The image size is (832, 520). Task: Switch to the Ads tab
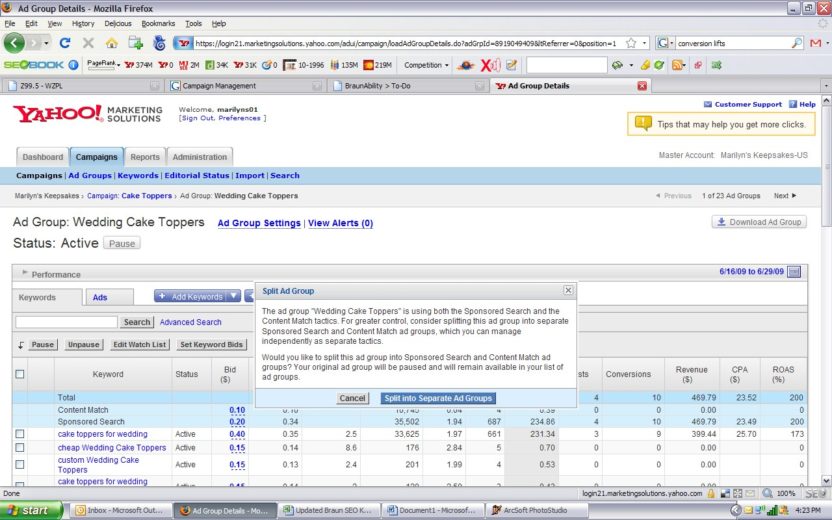108,297
